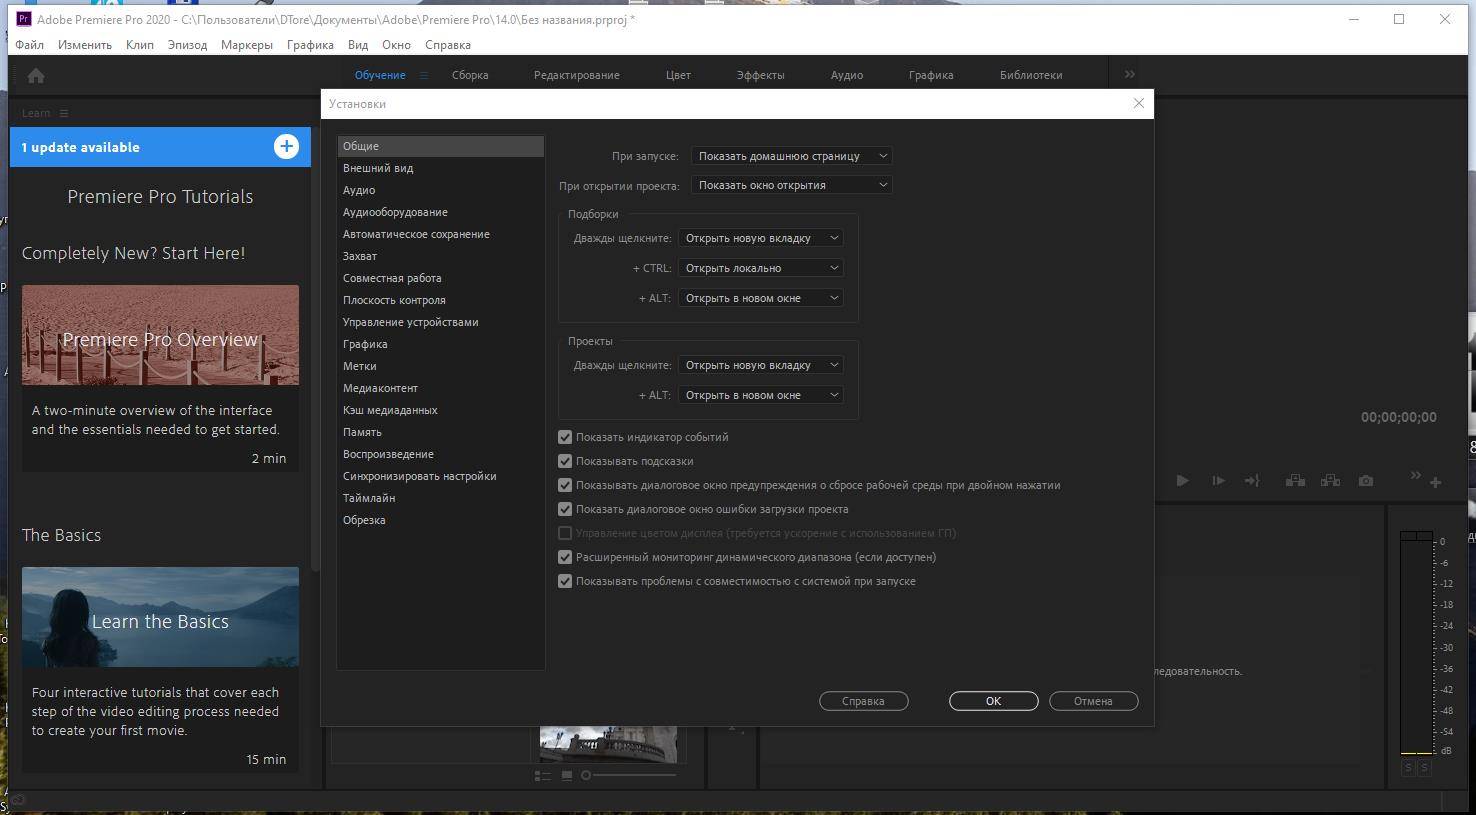
Task: Toggle 'Показывать подсказки' checkbox
Action: pos(565,461)
